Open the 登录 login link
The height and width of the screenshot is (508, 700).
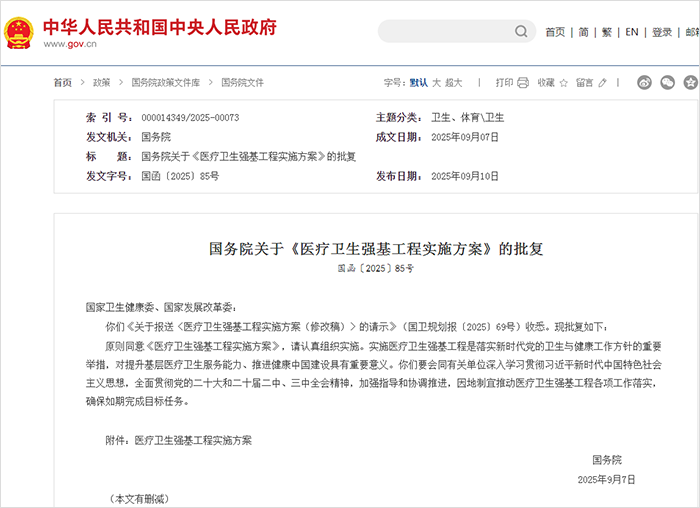pyautogui.click(x=662, y=32)
